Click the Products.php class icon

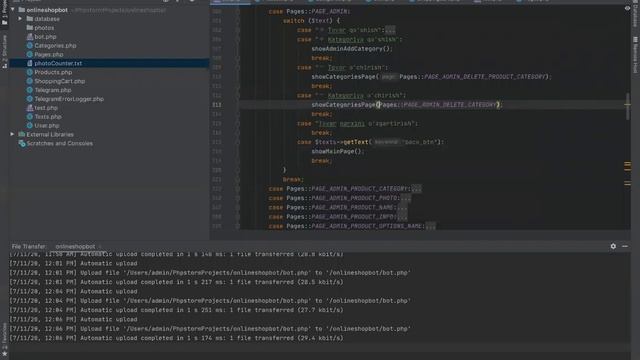pos(29,72)
